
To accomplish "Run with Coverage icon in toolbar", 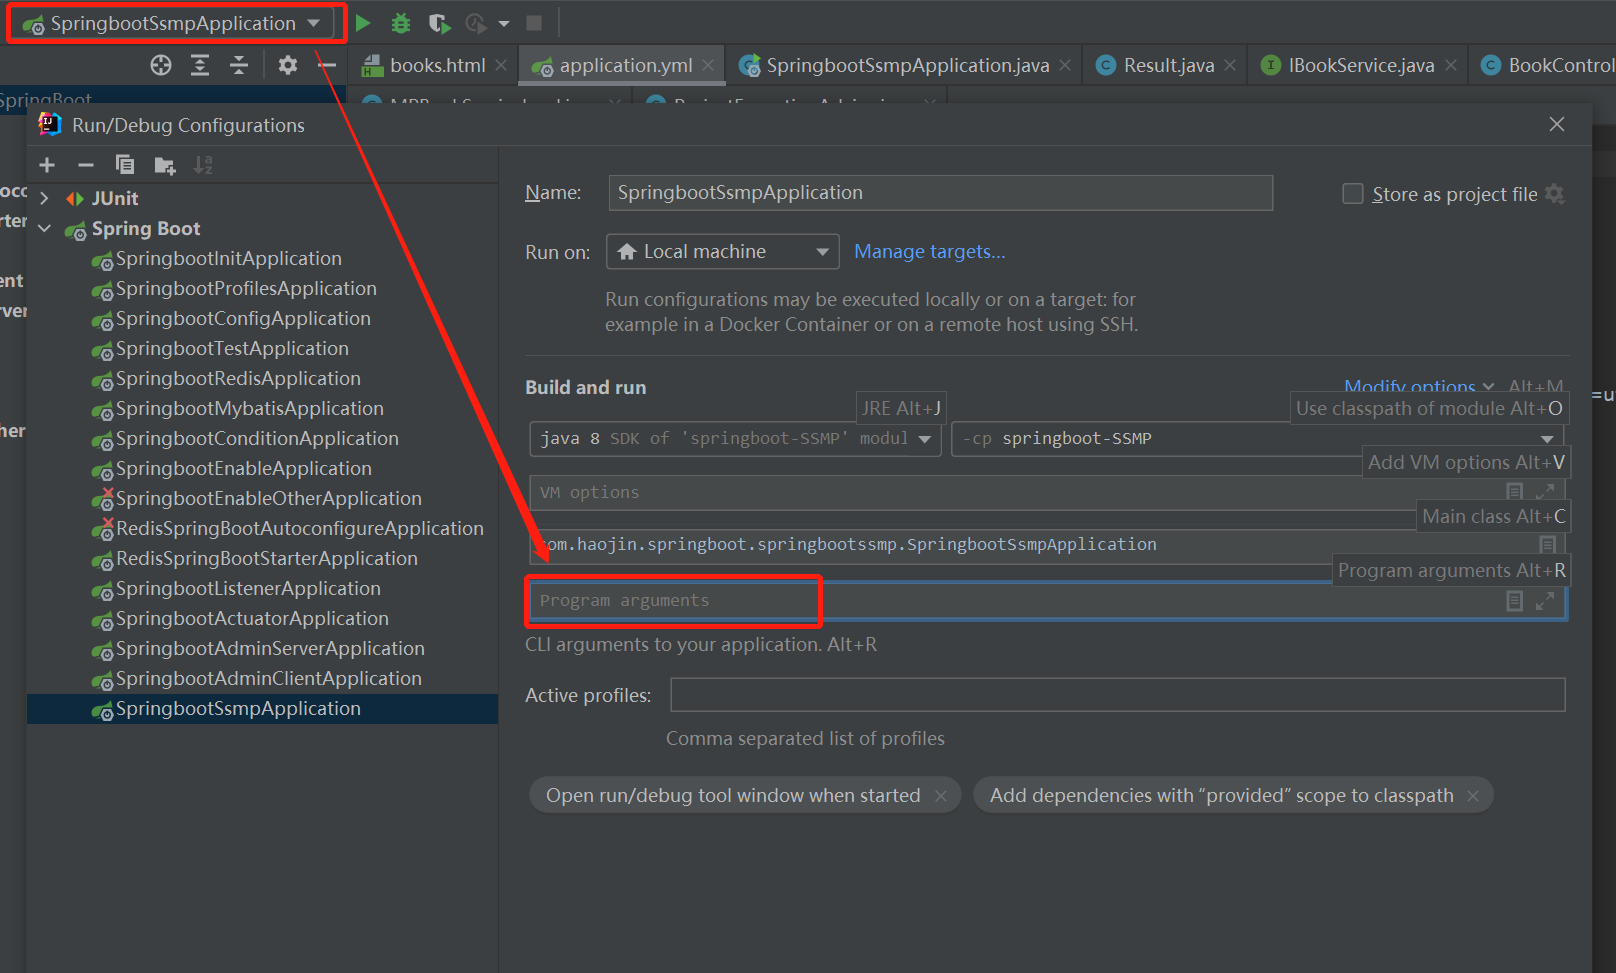I will pyautogui.click(x=439, y=22).
